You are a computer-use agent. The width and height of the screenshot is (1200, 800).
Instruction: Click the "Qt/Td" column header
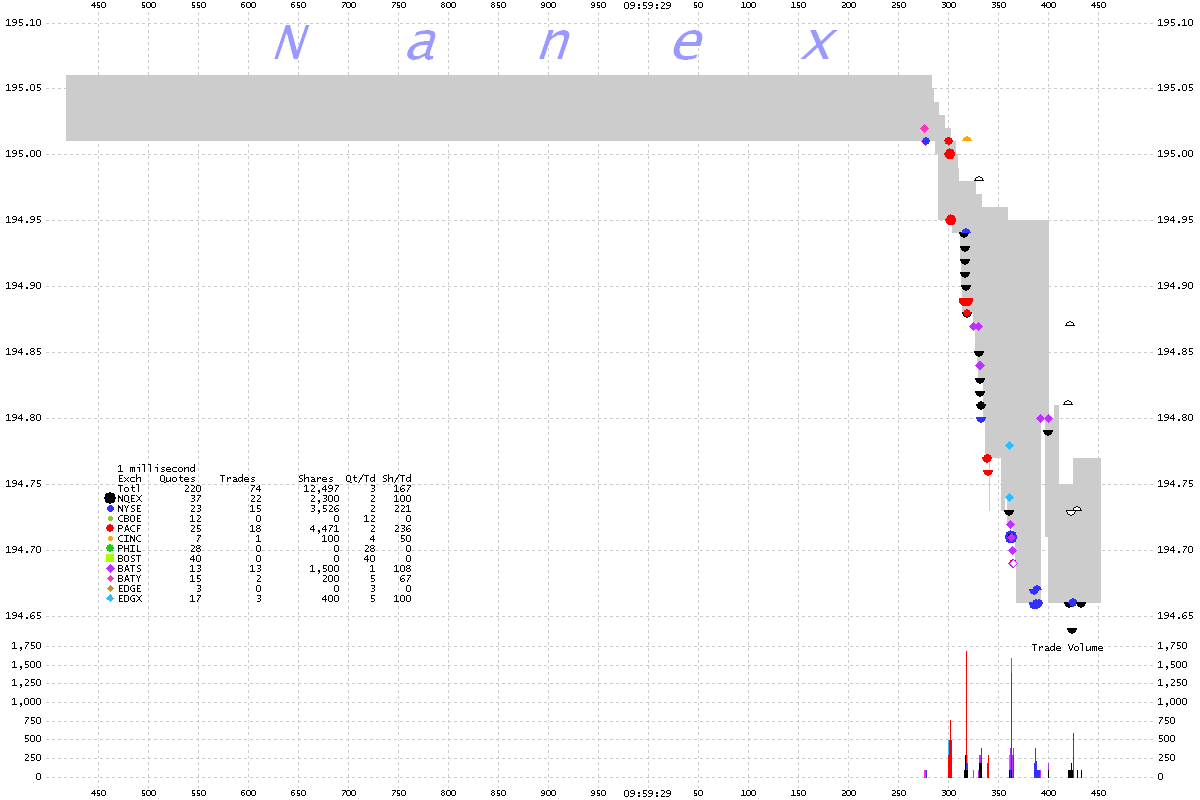pos(360,478)
